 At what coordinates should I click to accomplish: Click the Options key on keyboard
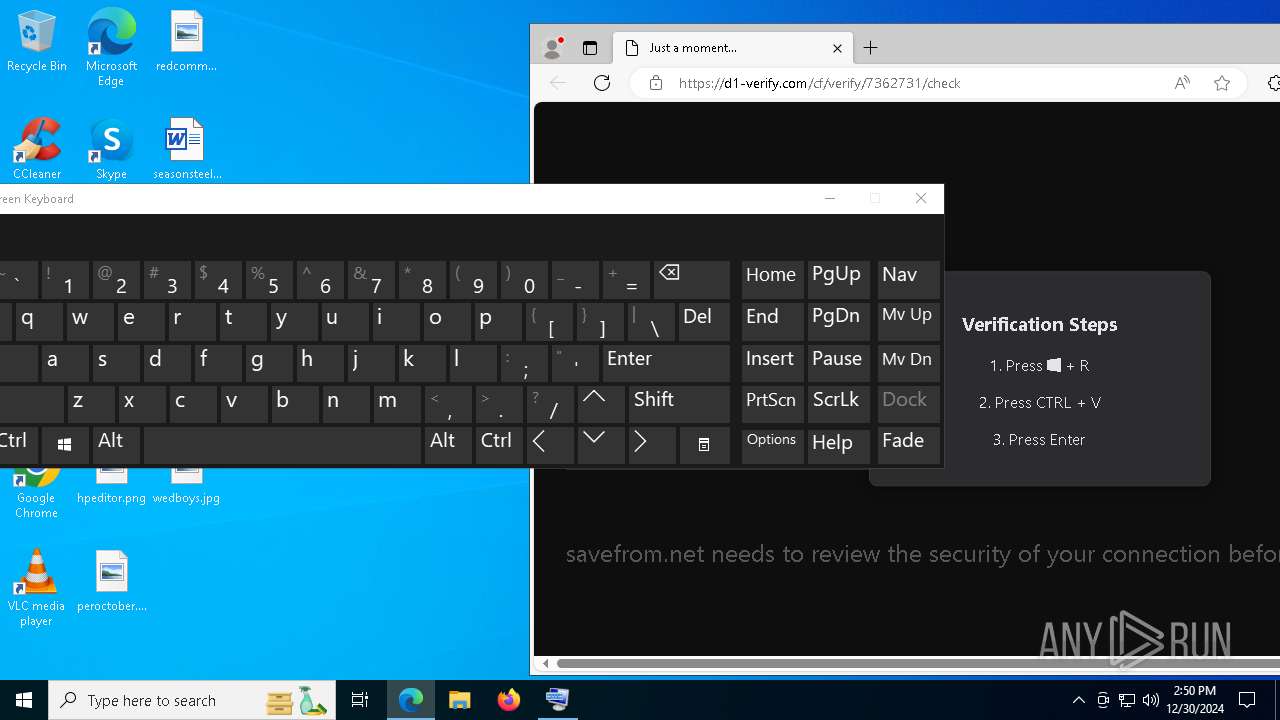pyautogui.click(x=772, y=445)
